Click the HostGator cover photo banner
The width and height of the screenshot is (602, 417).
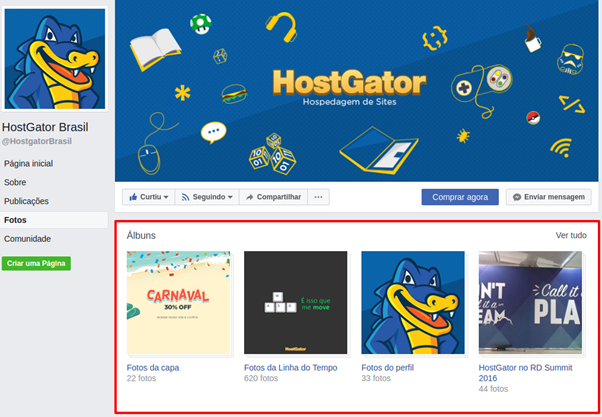coord(356,91)
